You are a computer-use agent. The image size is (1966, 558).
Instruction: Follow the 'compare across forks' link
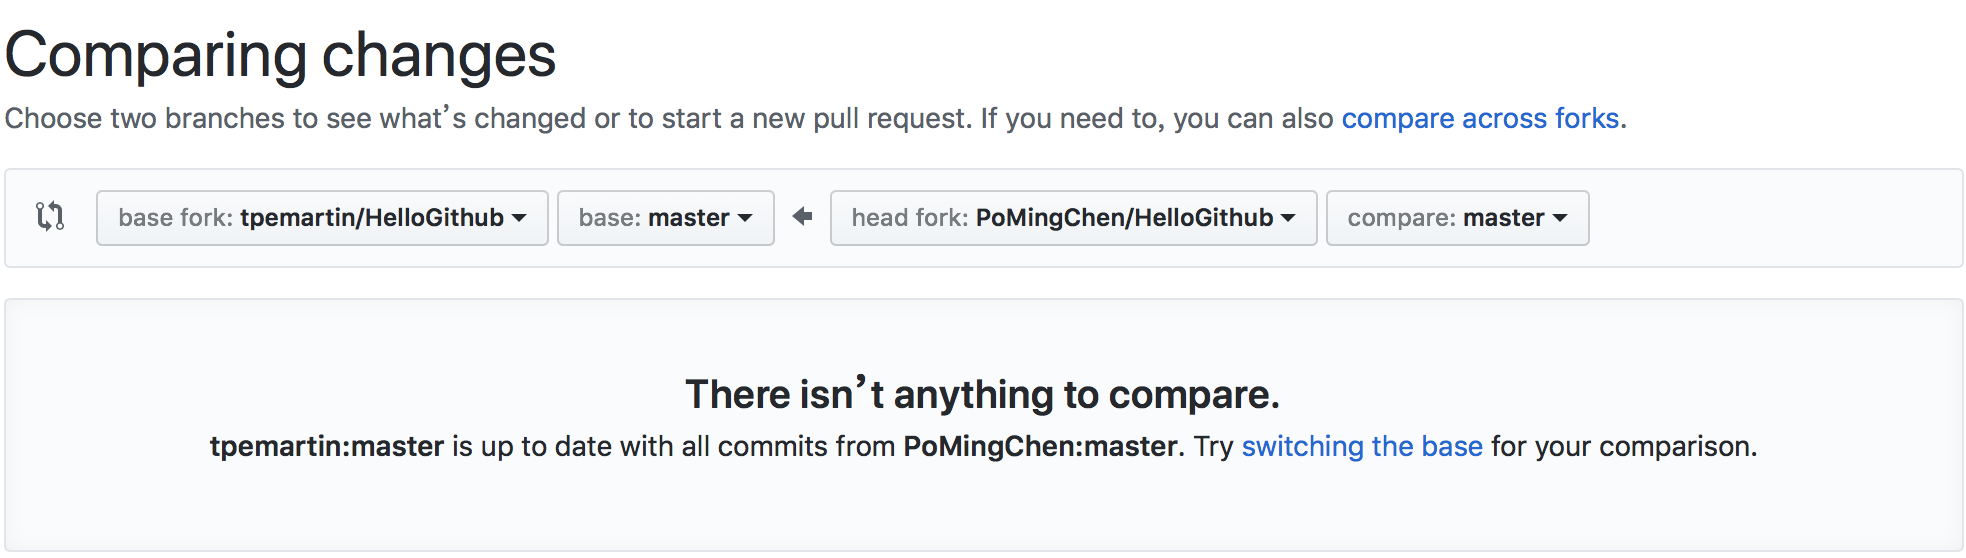coord(1480,119)
